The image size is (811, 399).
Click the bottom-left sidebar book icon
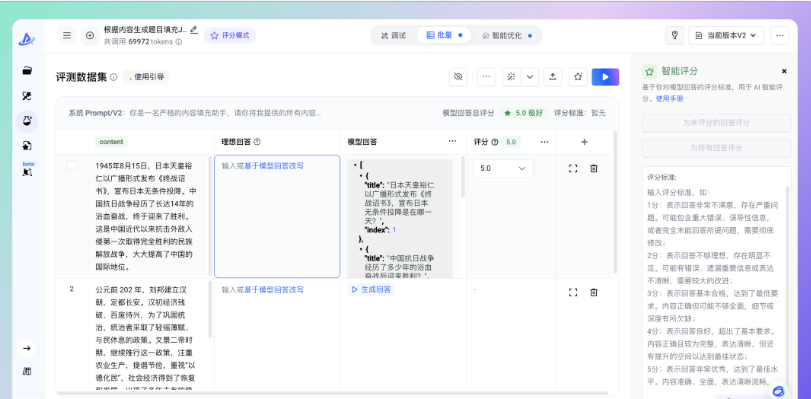(x=27, y=371)
